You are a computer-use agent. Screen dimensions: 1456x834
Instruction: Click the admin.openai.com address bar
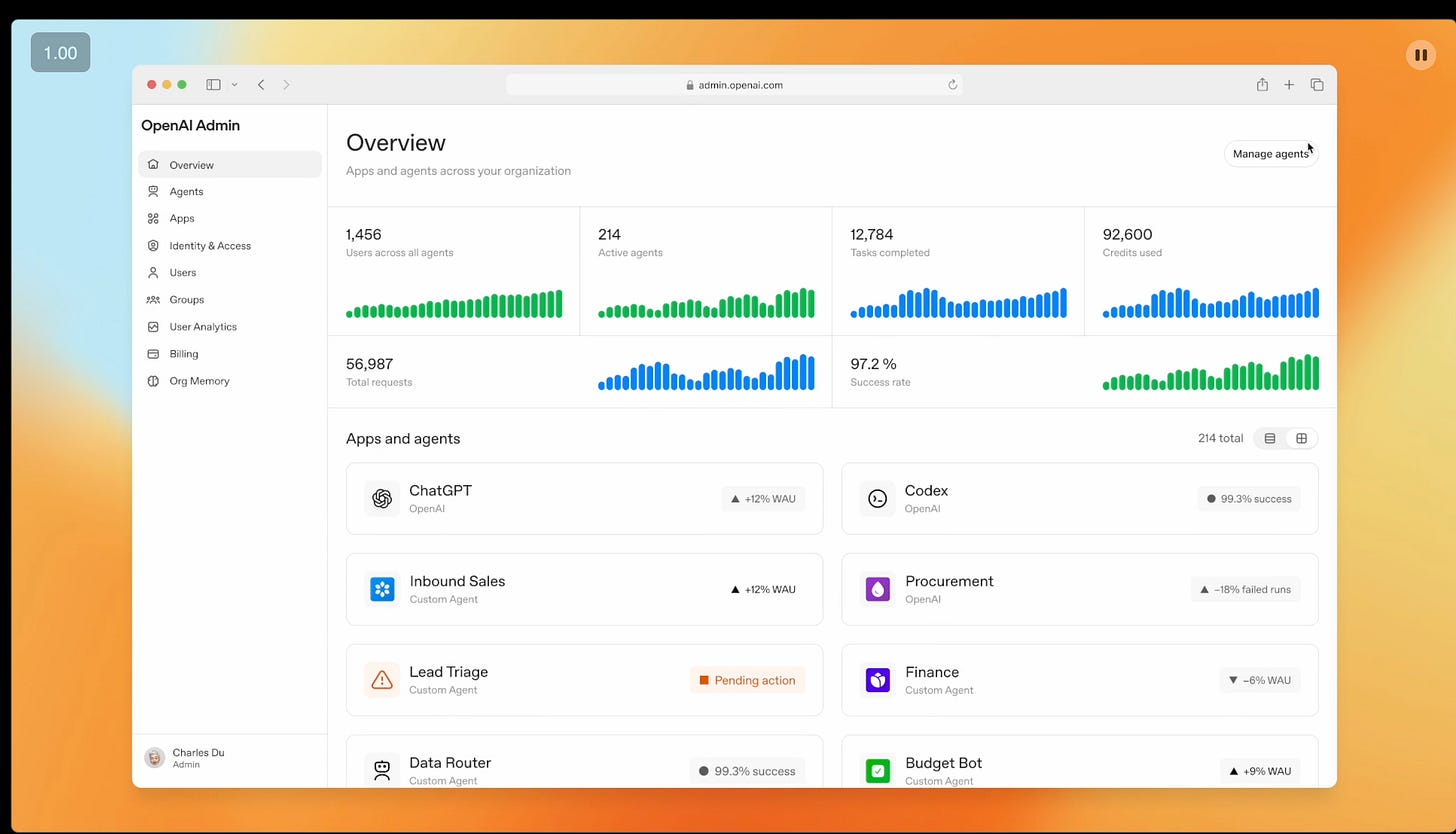point(734,85)
